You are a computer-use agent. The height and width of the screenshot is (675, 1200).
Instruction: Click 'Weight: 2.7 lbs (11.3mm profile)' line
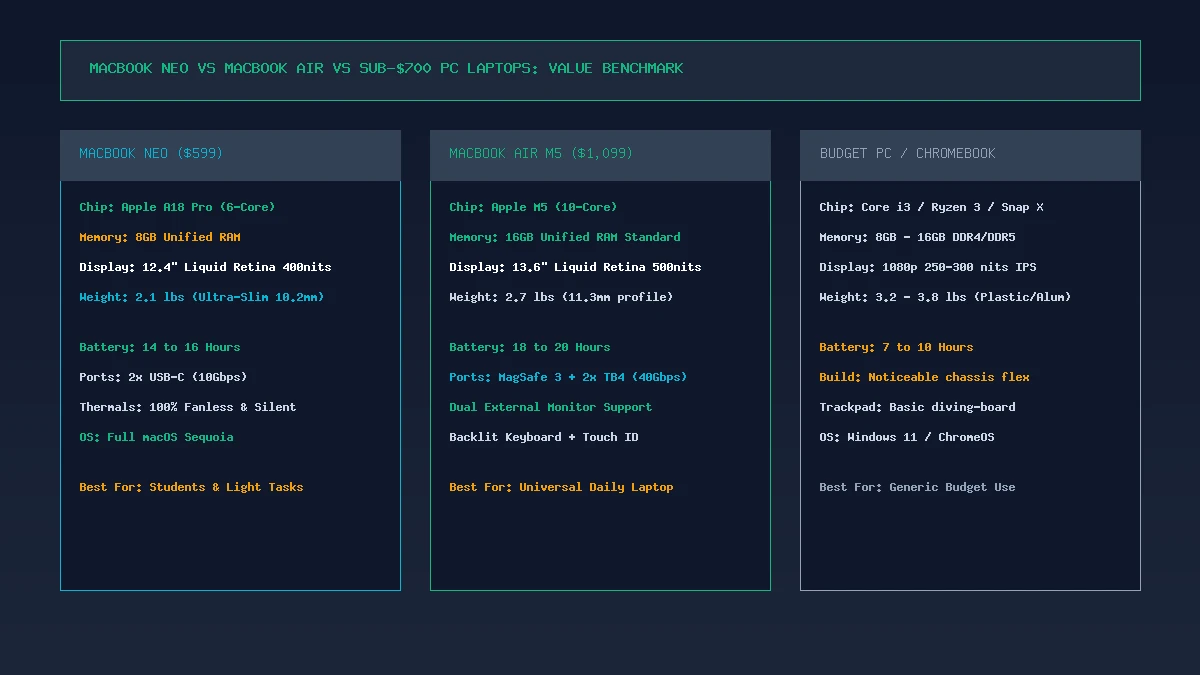(x=561, y=297)
